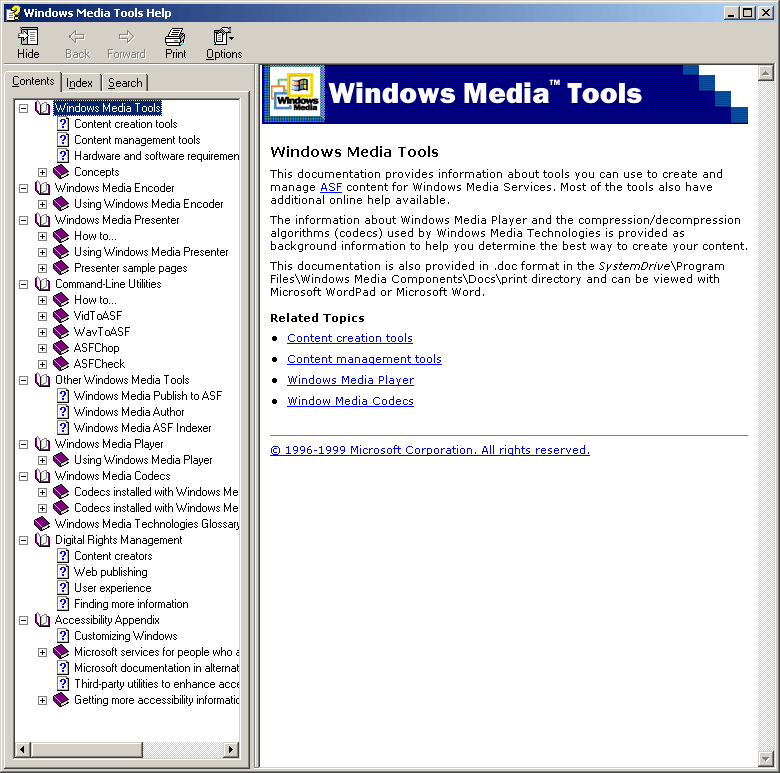780x773 pixels.
Task: Collapse the Windows Media Player node
Action: coord(23,444)
